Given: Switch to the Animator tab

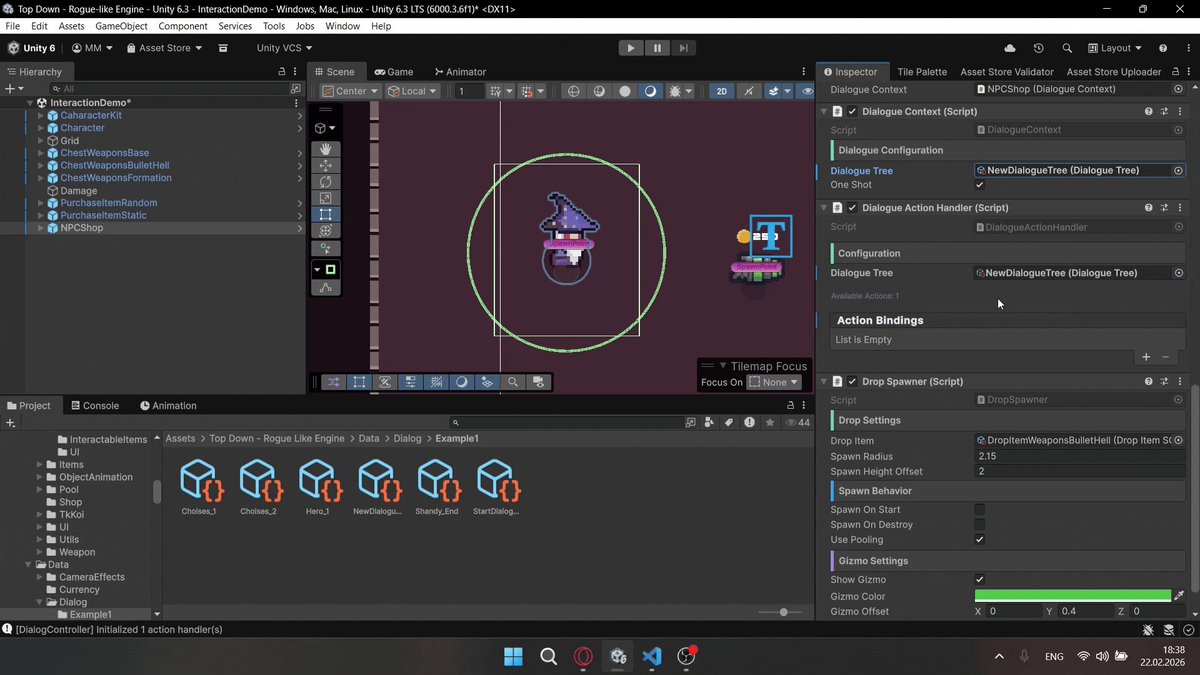Looking at the screenshot, I should coord(460,72).
